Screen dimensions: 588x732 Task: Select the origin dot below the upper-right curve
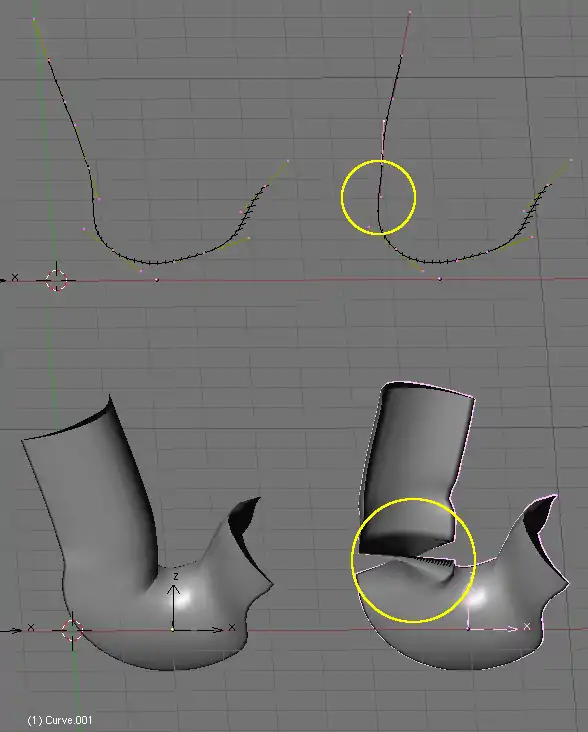click(439, 279)
